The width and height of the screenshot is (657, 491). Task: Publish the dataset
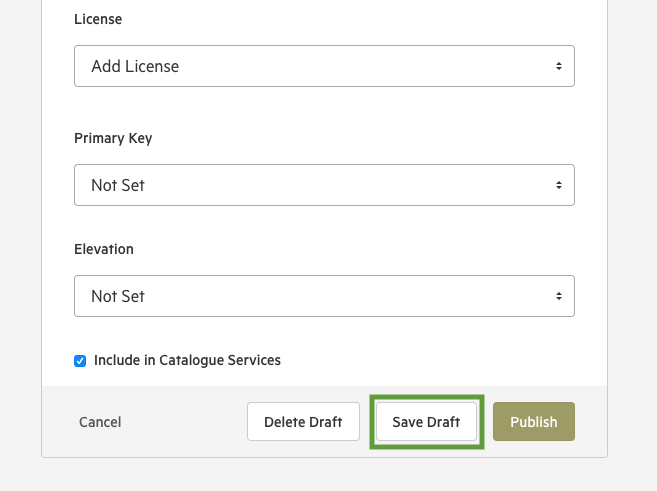(x=534, y=422)
